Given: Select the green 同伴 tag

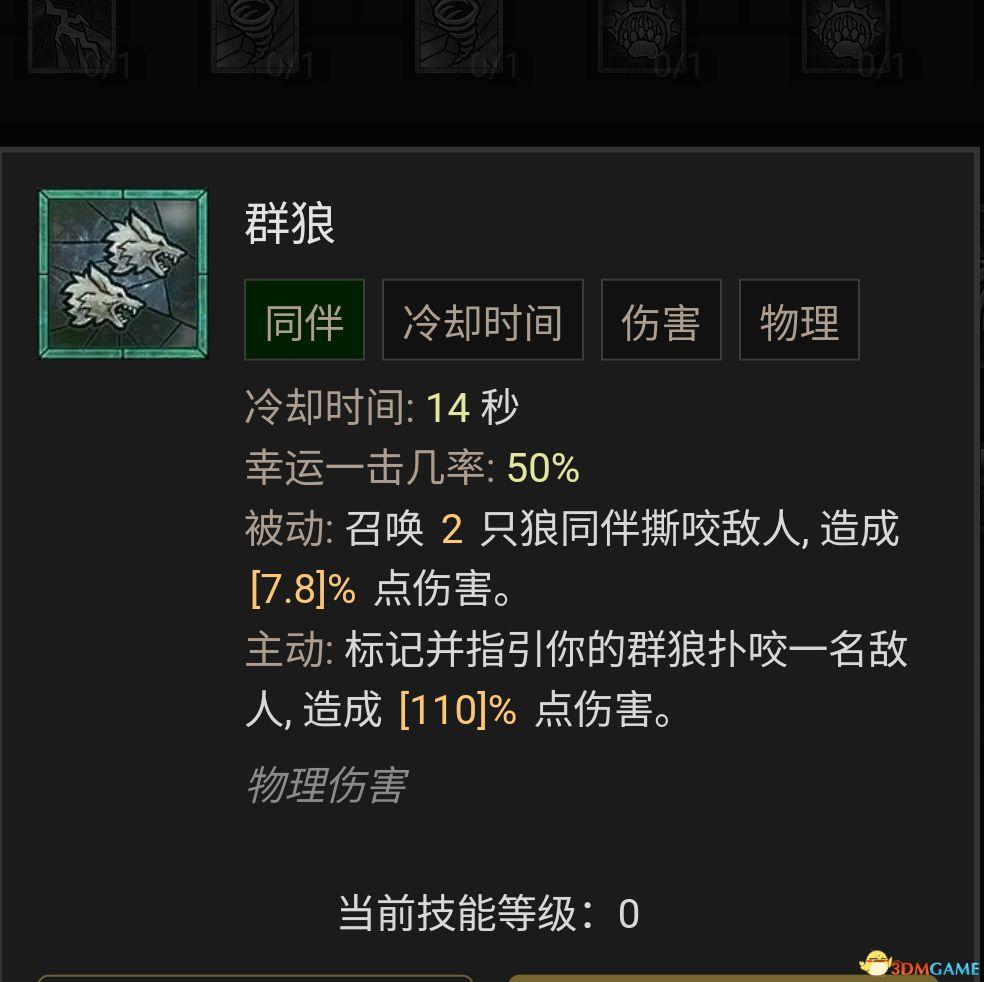Looking at the screenshot, I should [304, 320].
